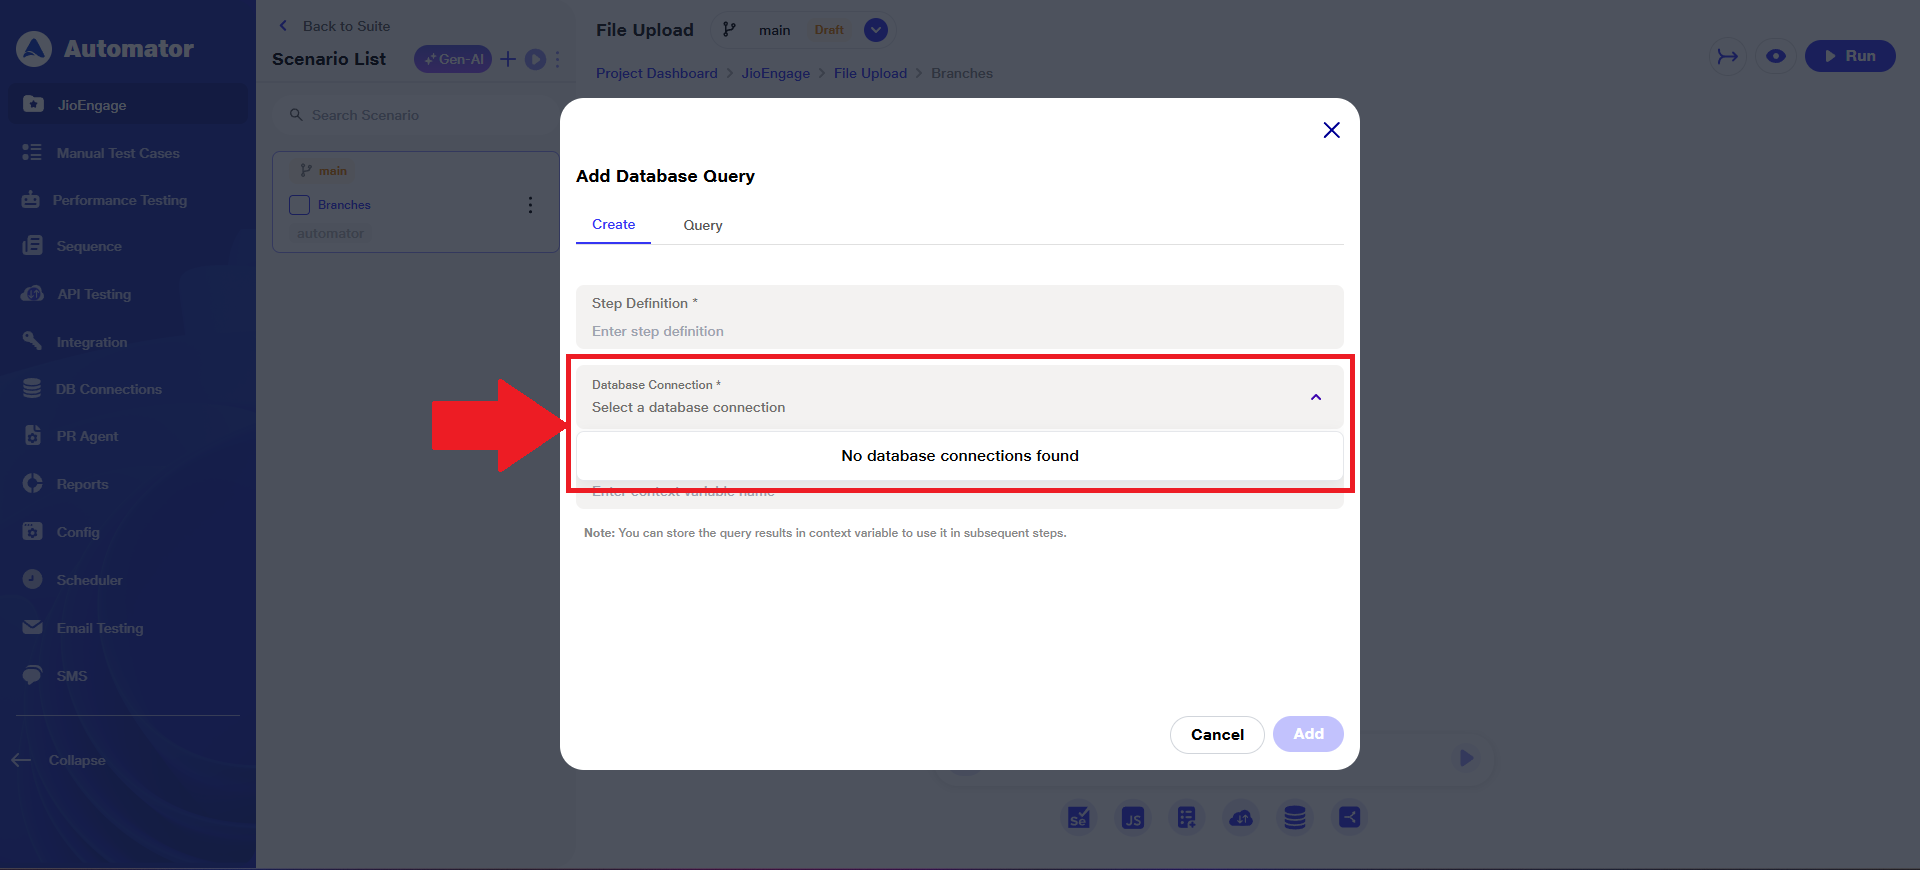Click the Selenium step icon in bottom toolbar
Viewport: 1920px width, 870px height.
tap(1079, 818)
